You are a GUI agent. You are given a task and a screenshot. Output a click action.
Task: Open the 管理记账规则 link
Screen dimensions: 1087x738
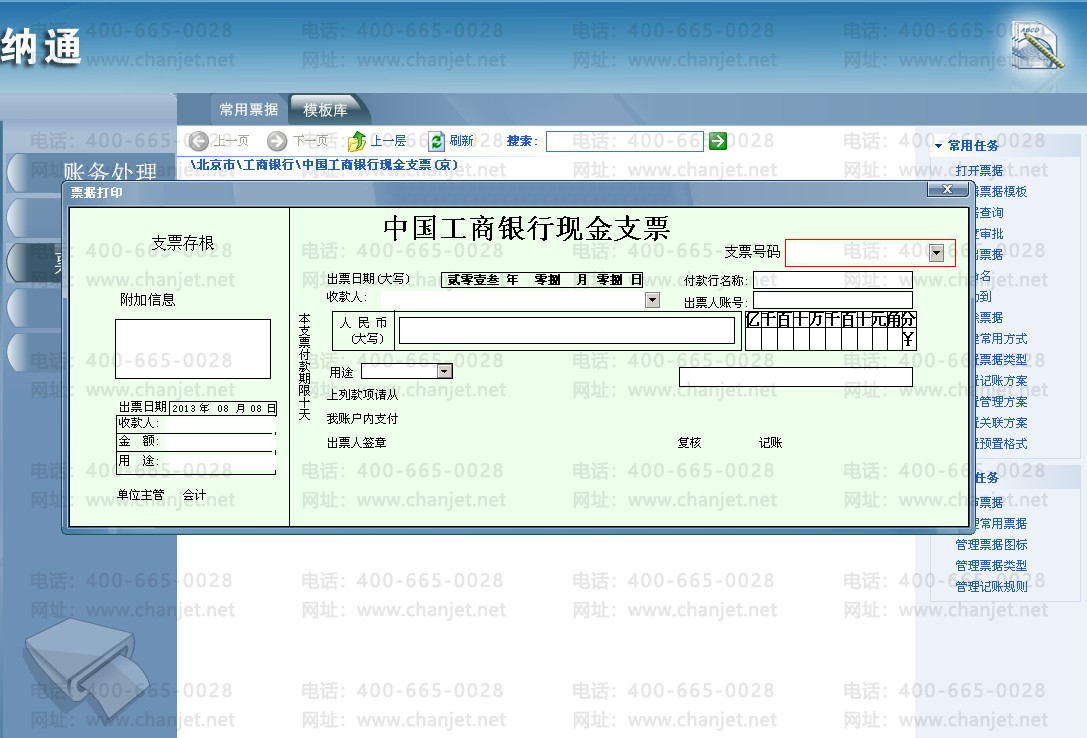(x=991, y=586)
